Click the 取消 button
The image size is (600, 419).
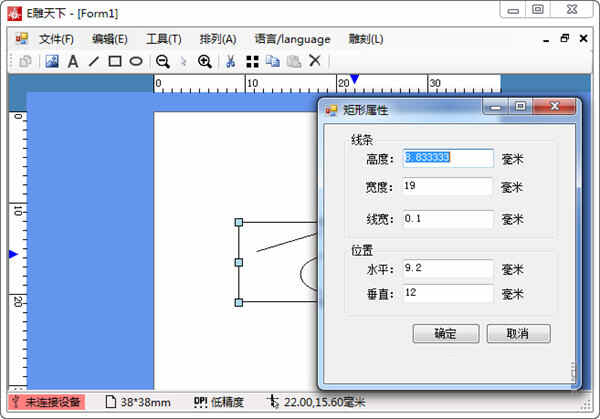pos(518,334)
